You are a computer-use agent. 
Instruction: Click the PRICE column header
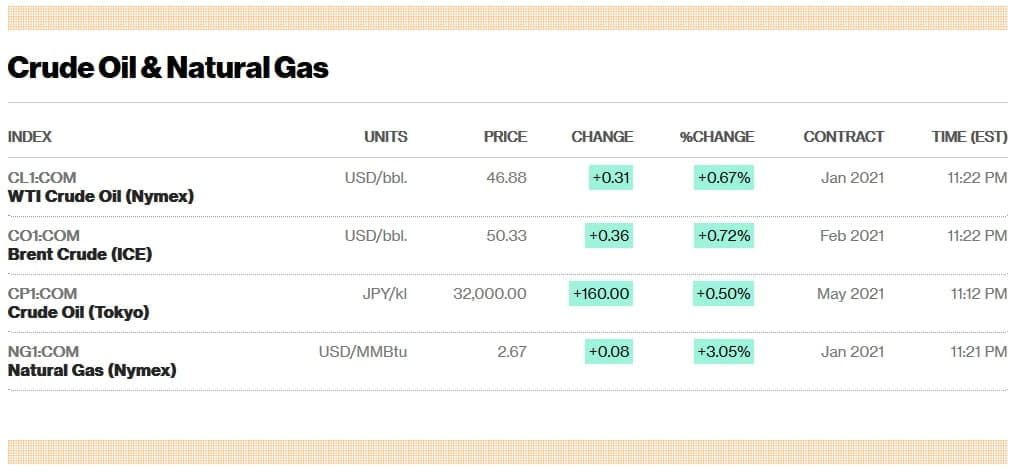click(x=505, y=136)
